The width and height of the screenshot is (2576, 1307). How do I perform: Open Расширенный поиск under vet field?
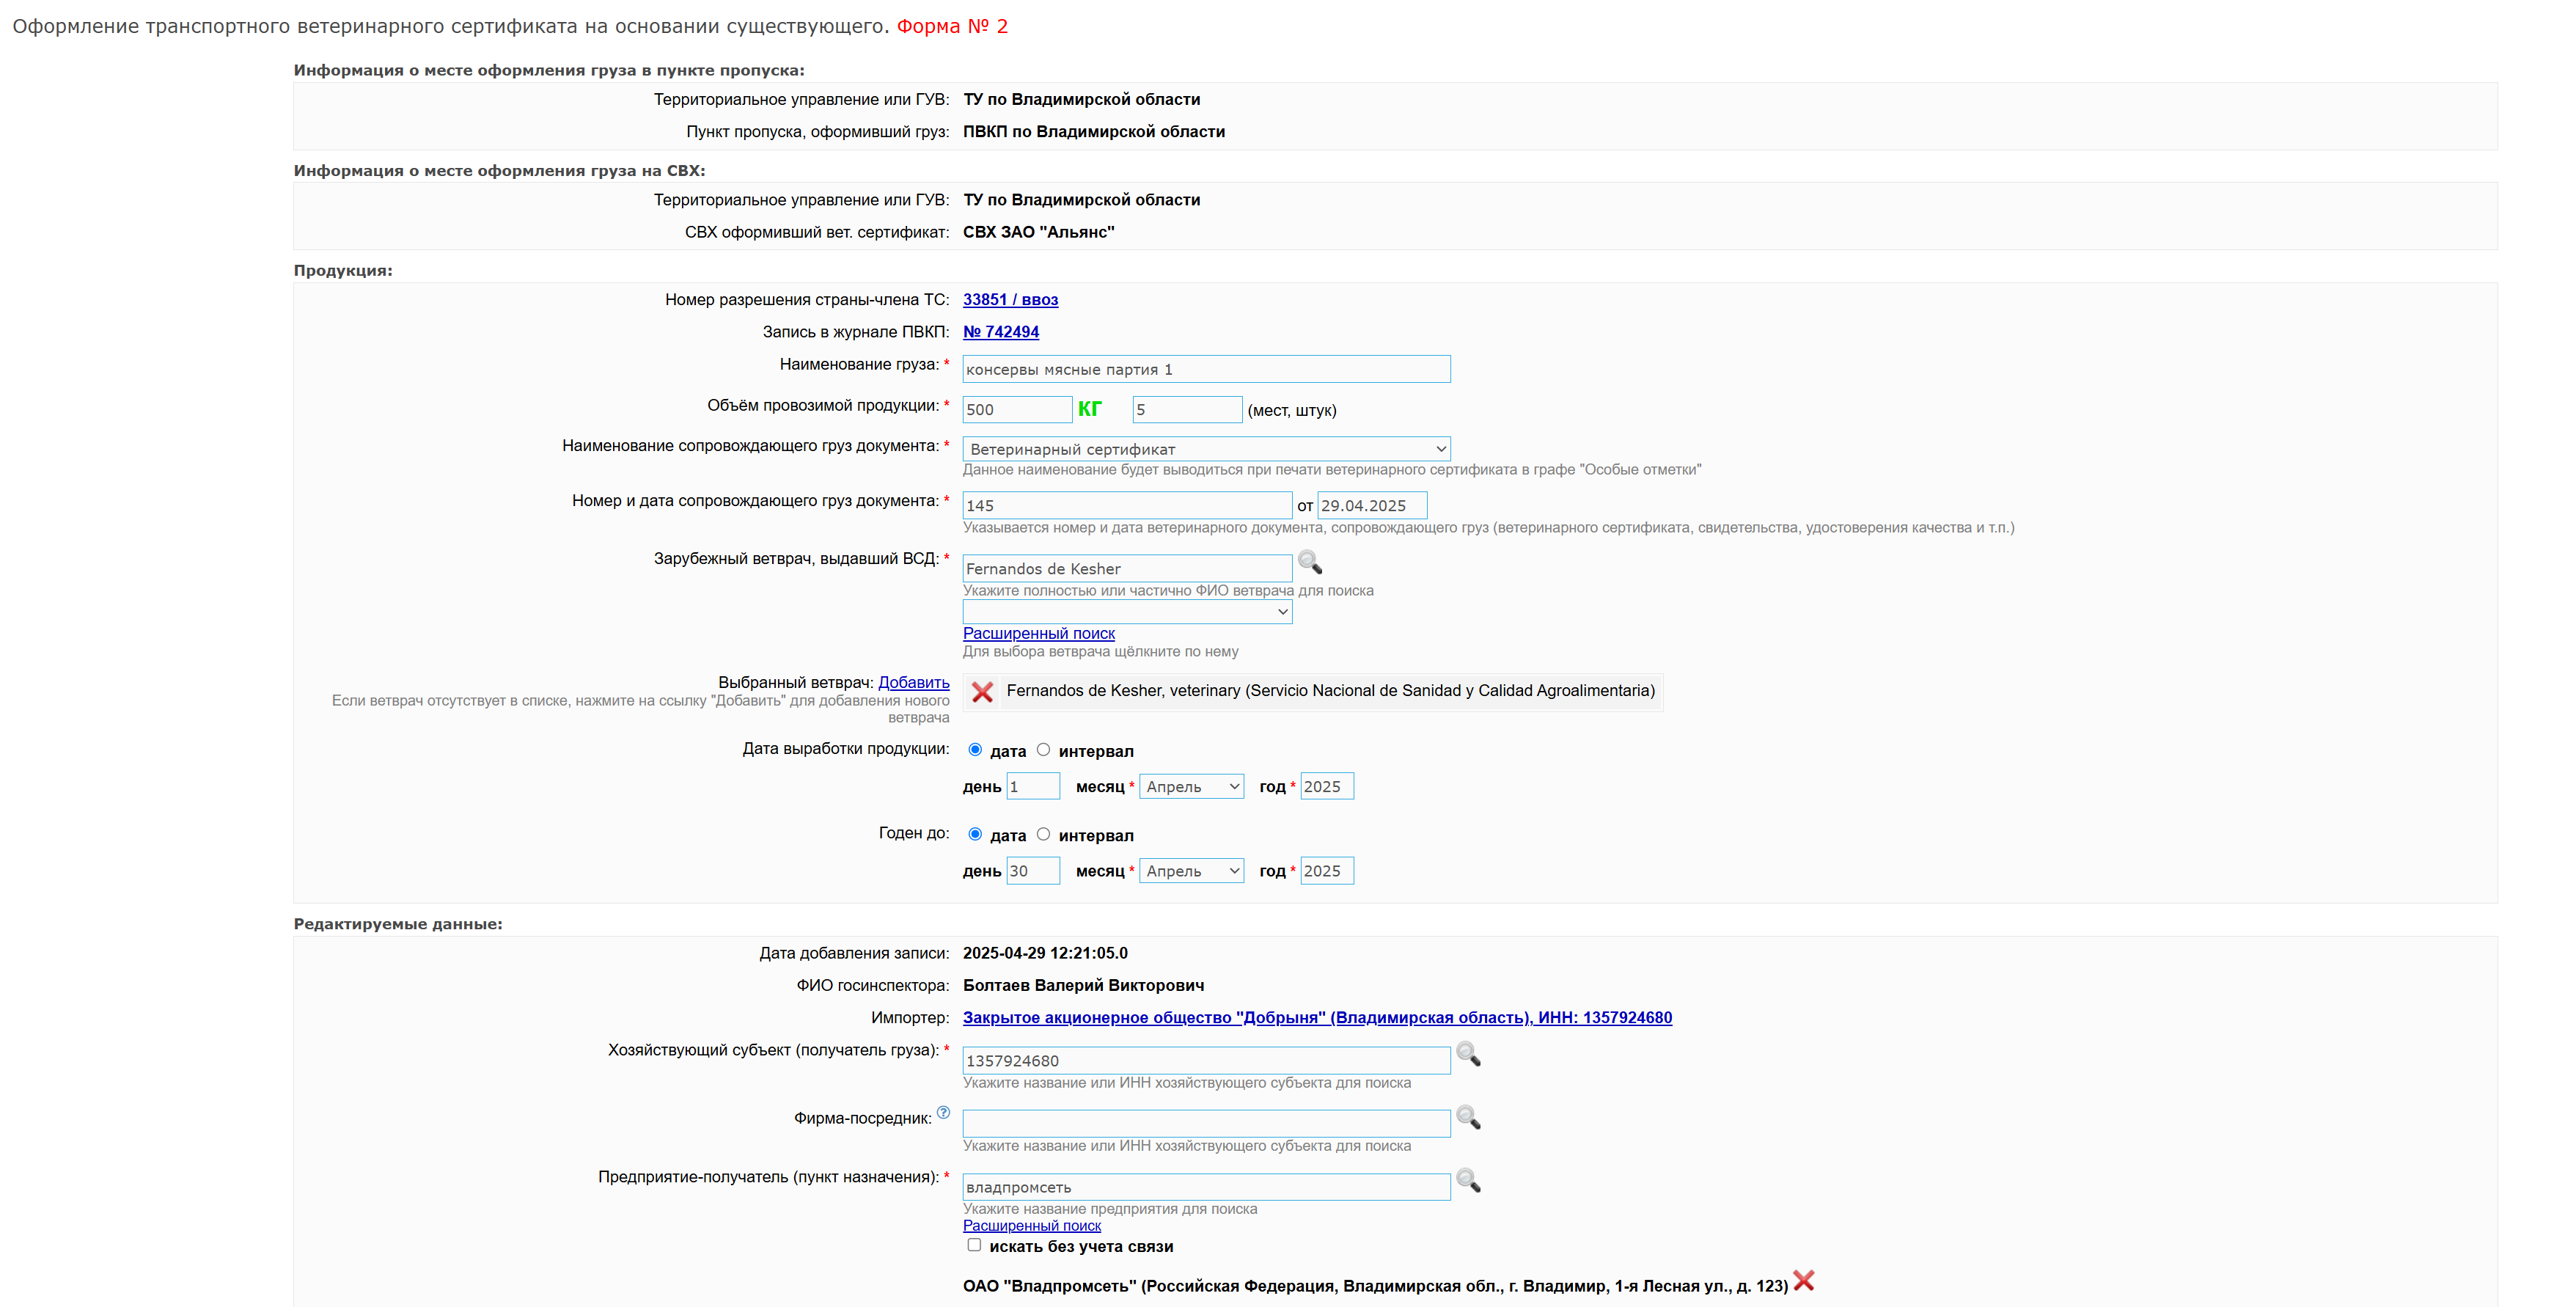click(1038, 633)
